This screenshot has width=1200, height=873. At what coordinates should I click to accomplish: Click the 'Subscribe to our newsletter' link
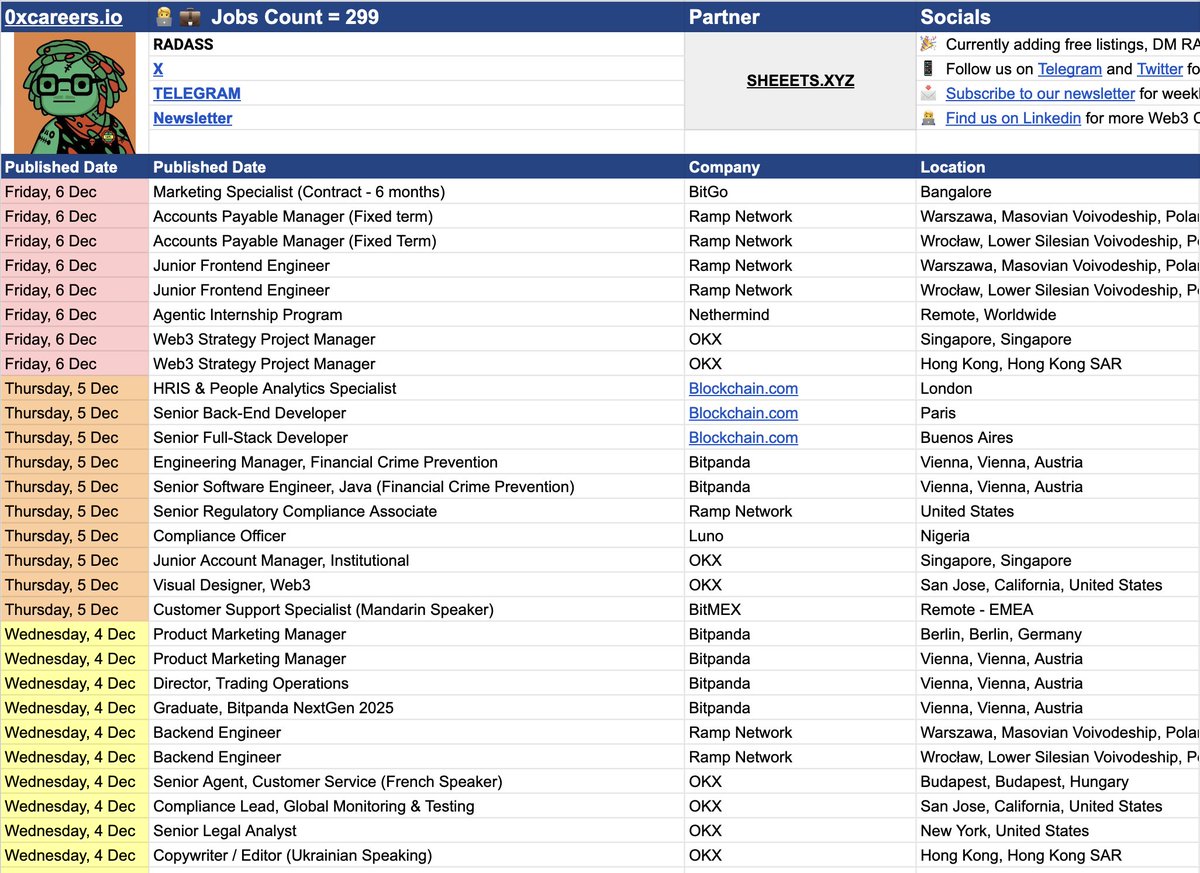[x=1040, y=93]
